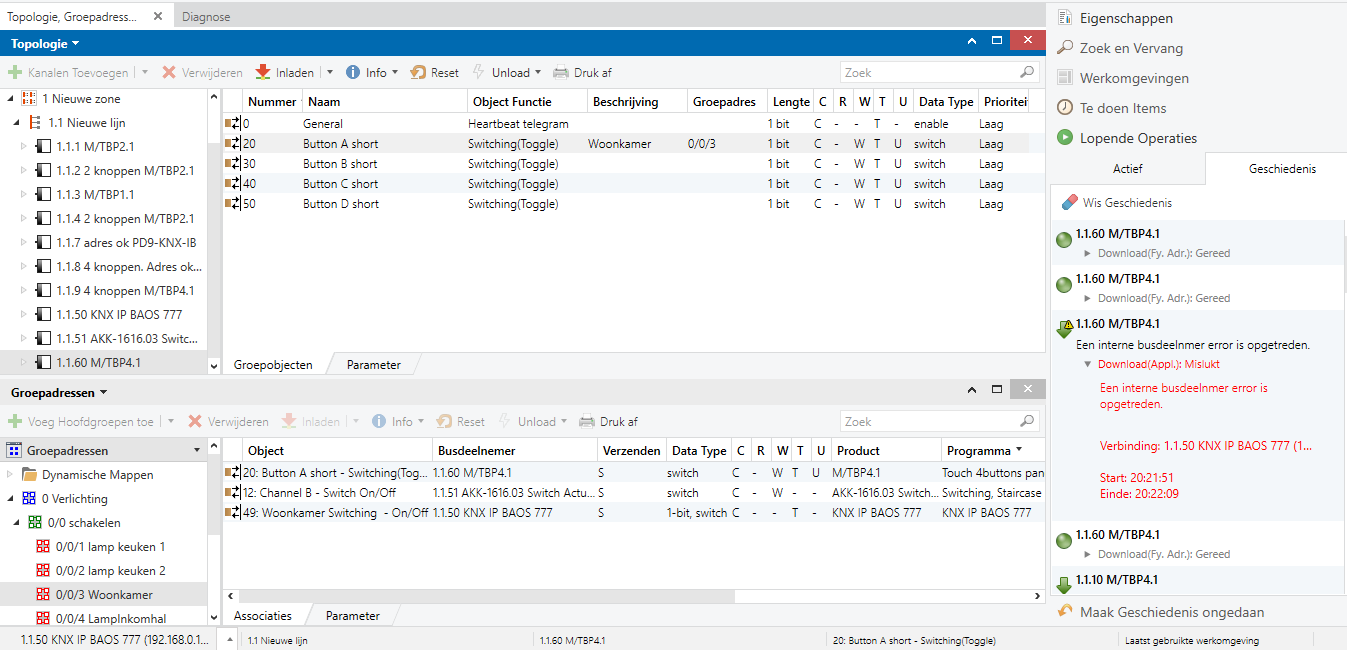Click Wis Geschiedenis eraser button

(1116, 203)
